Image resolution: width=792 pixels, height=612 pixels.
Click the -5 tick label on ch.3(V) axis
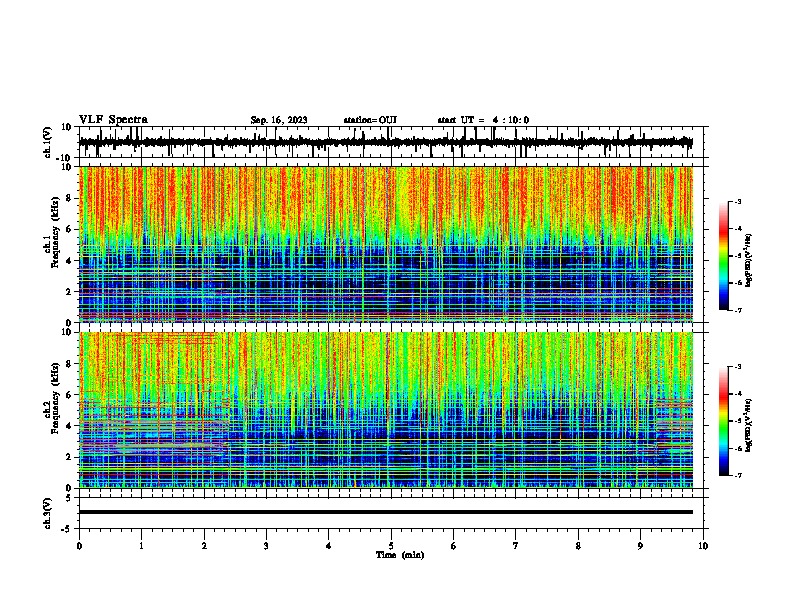pyautogui.click(x=68, y=529)
